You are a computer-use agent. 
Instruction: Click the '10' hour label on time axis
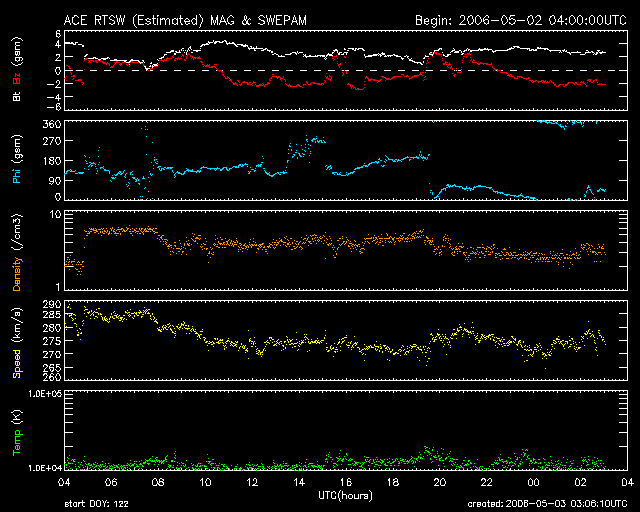pyautogui.click(x=205, y=483)
